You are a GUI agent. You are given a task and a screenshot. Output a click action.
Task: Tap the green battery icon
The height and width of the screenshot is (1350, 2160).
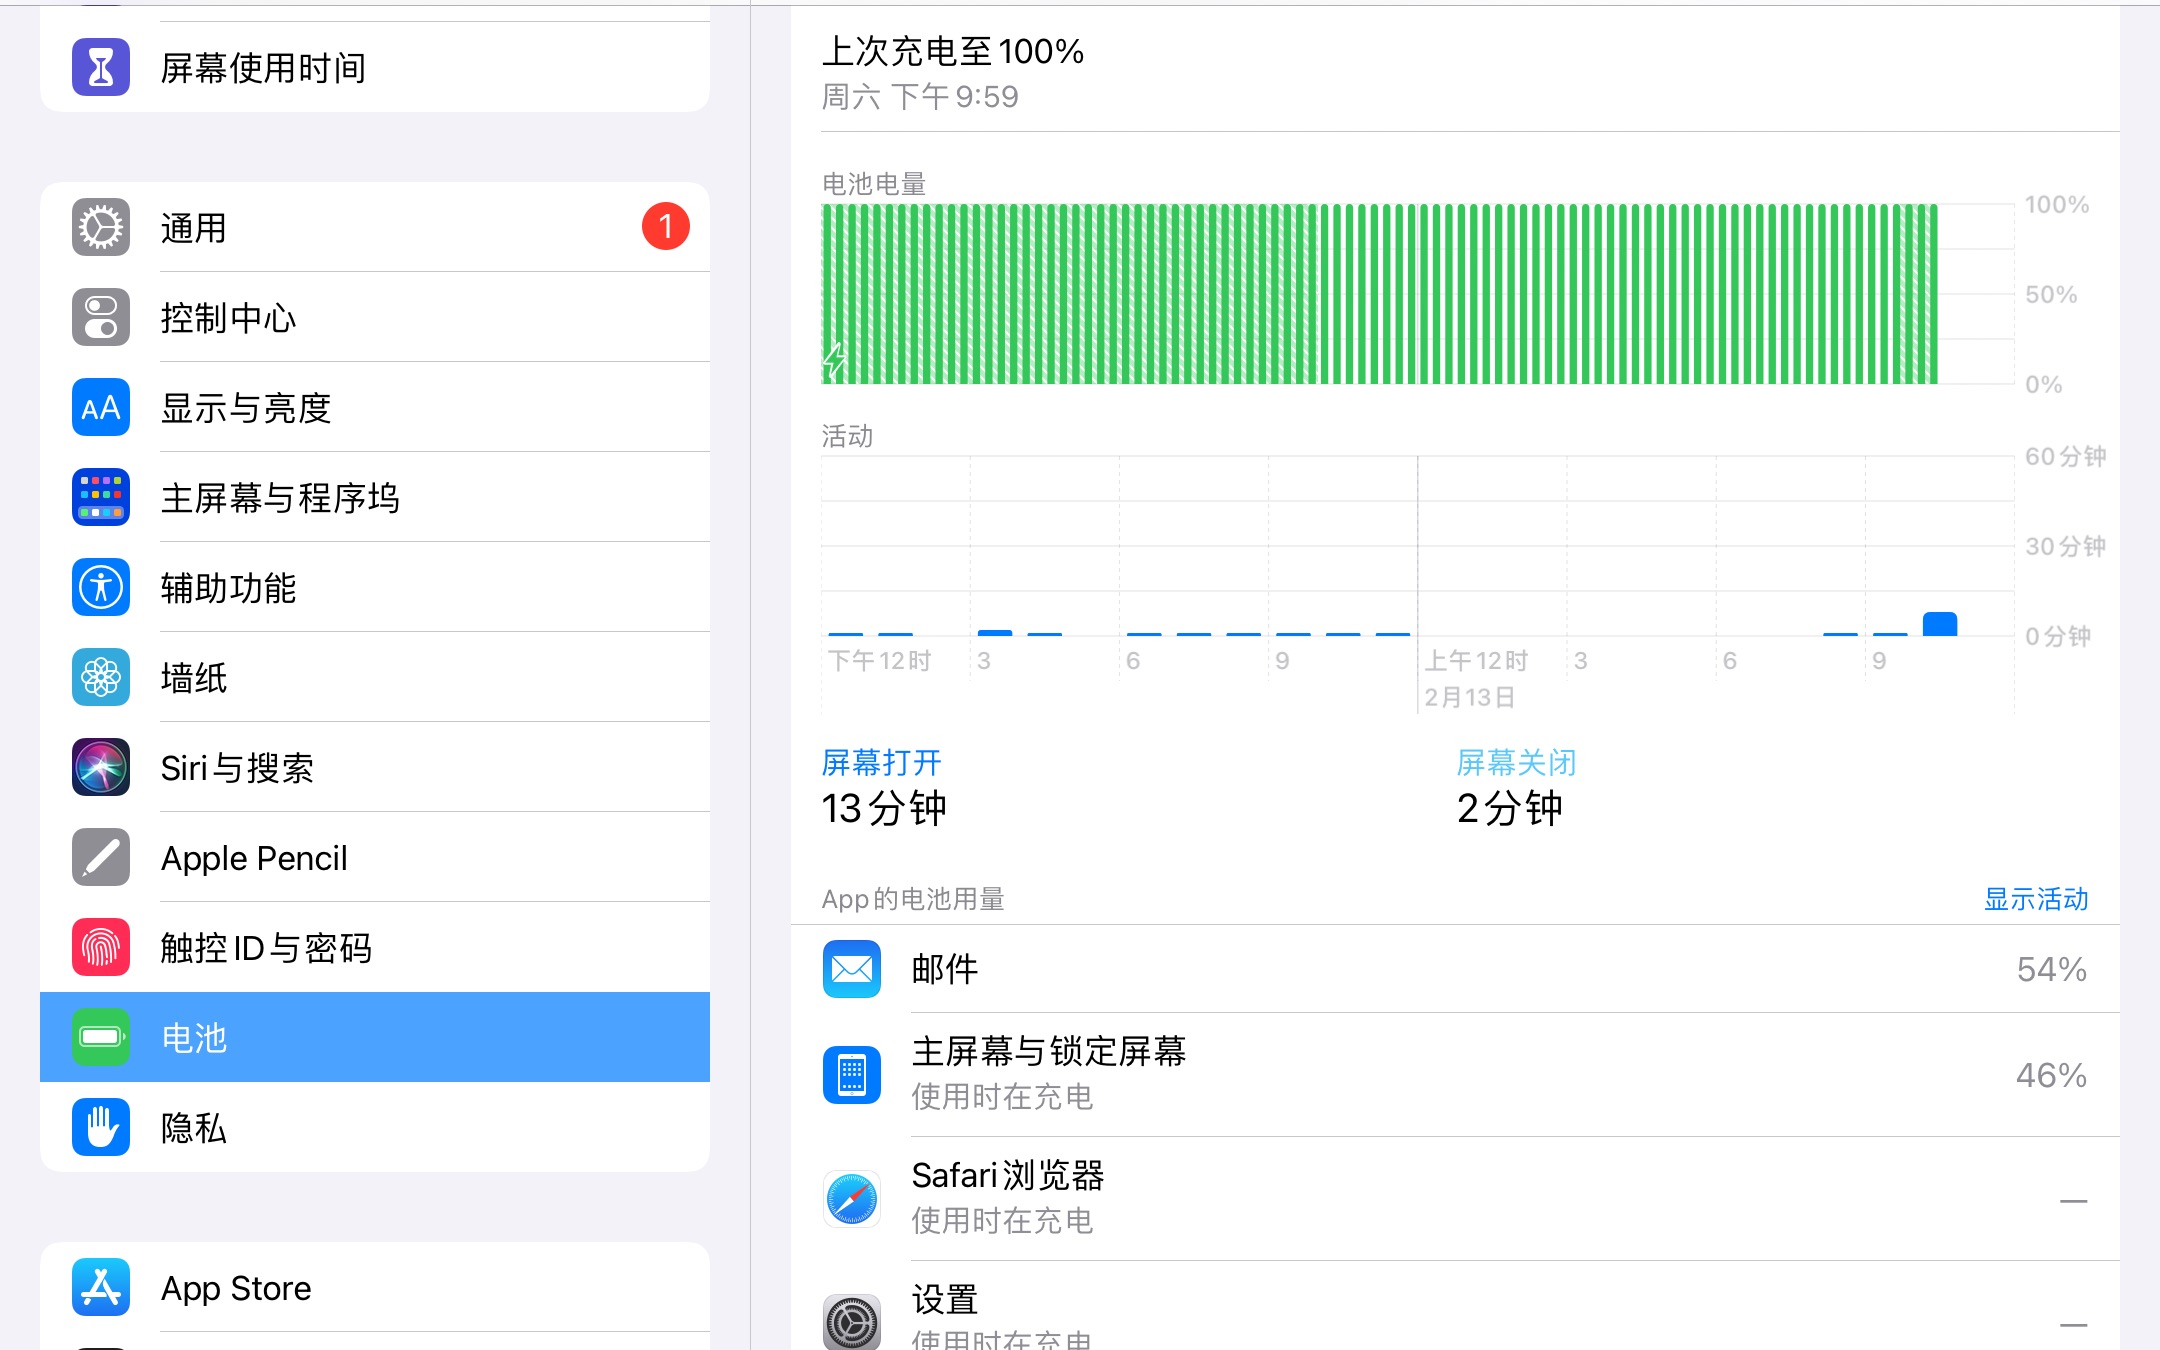101,1037
